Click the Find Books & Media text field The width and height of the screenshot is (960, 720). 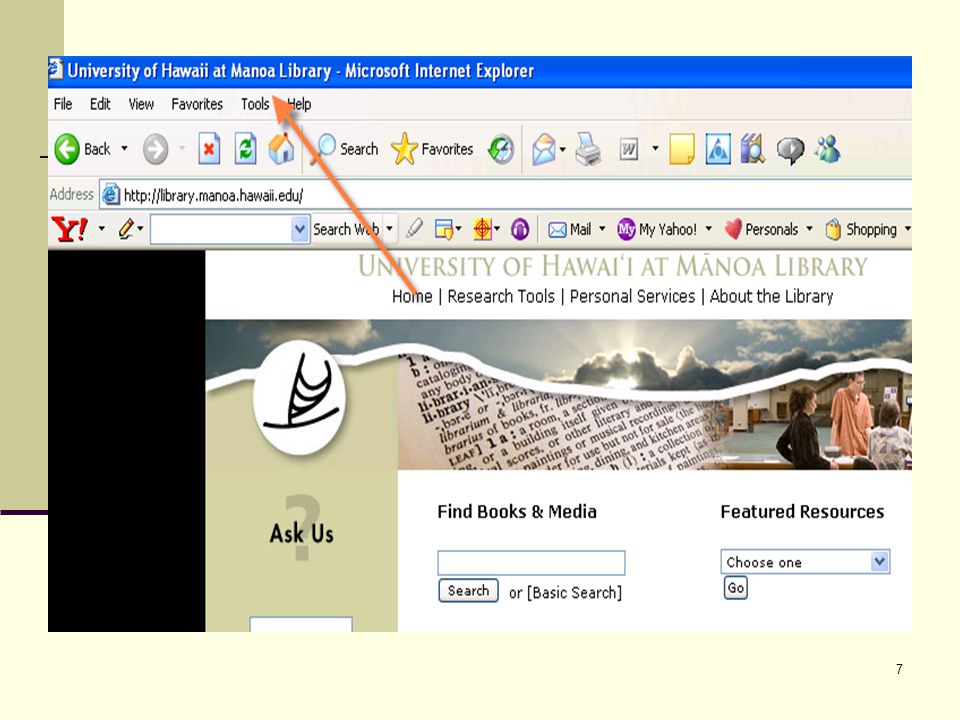click(x=531, y=563)
